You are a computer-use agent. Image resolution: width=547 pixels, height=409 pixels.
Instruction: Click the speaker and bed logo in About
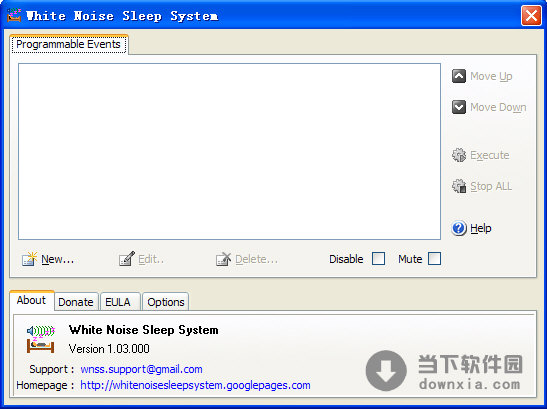tap(40, 339)
